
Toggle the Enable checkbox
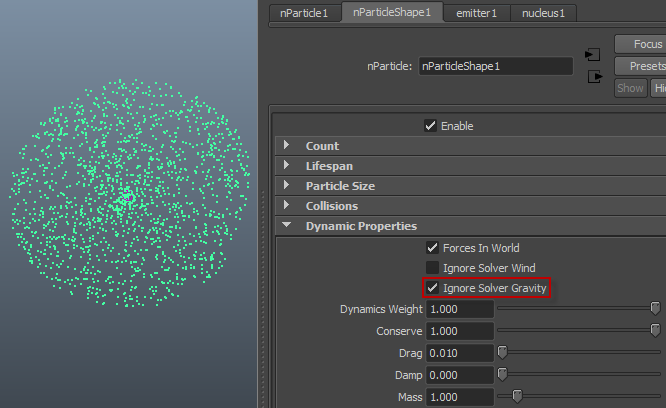tap(431, 126)
